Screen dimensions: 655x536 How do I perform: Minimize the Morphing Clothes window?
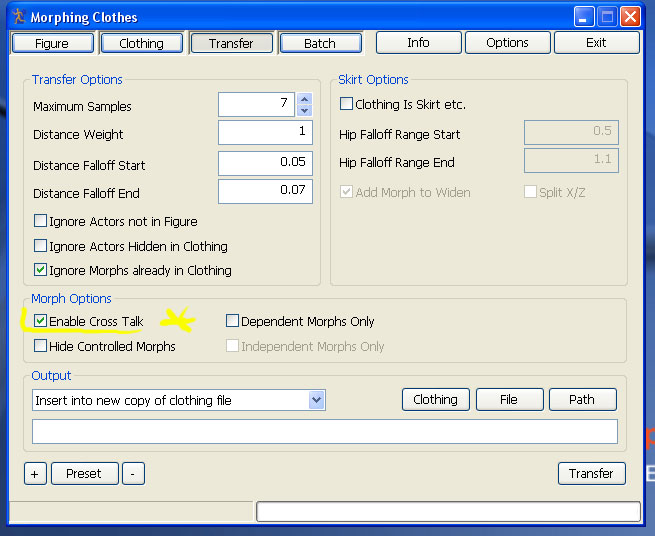584,17
